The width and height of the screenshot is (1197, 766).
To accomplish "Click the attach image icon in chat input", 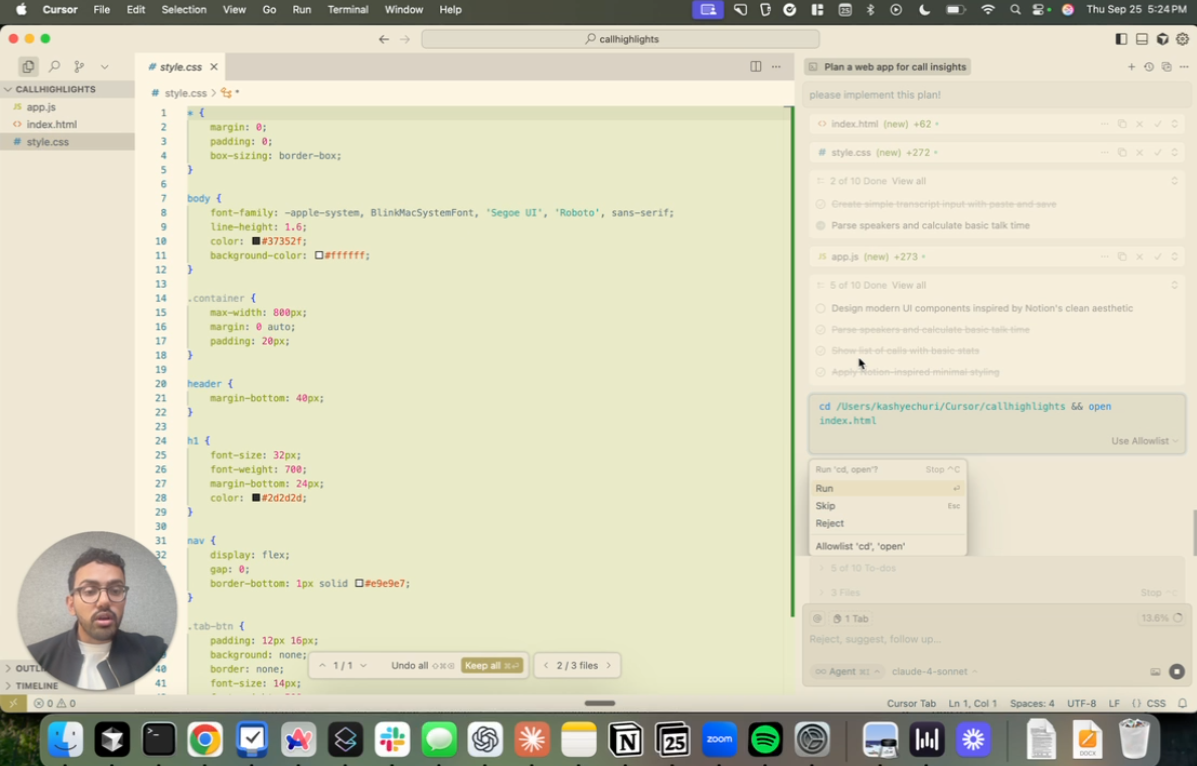I will tap(1155, 672).
